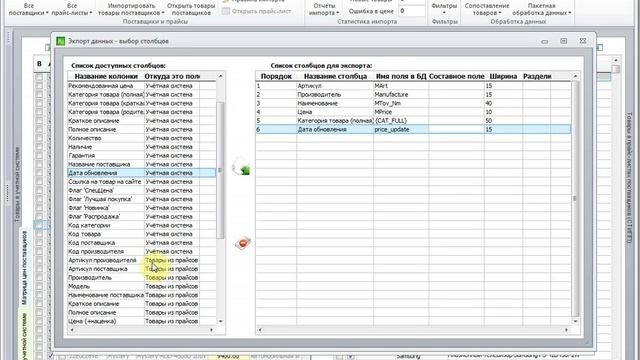Select the 'Флаг Спеццена' row
This screenshot has width=640, height=360.
(x=142, y=190)
